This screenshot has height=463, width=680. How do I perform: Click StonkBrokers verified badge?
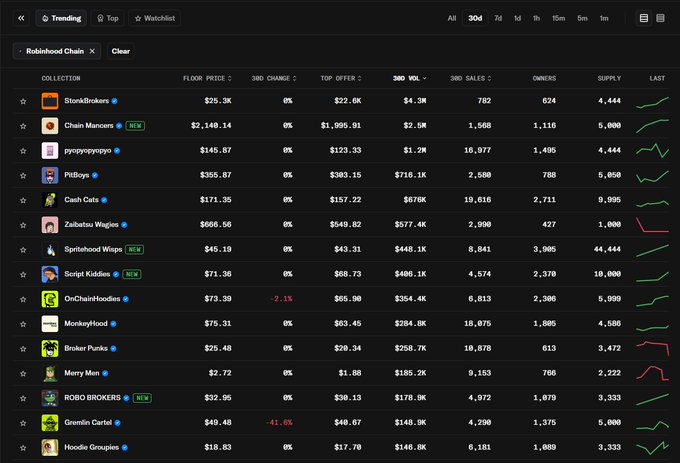pos(114,101)
